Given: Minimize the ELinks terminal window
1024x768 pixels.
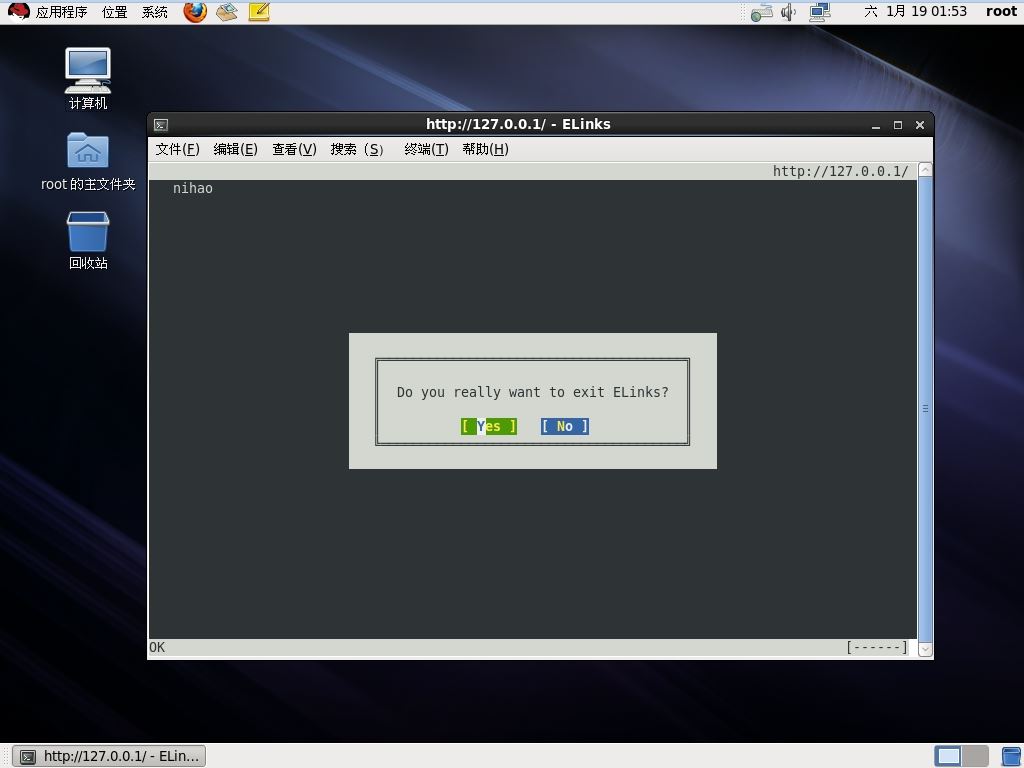Looking at the screenshot, I should pyautogui.click(x=876, y=125).
